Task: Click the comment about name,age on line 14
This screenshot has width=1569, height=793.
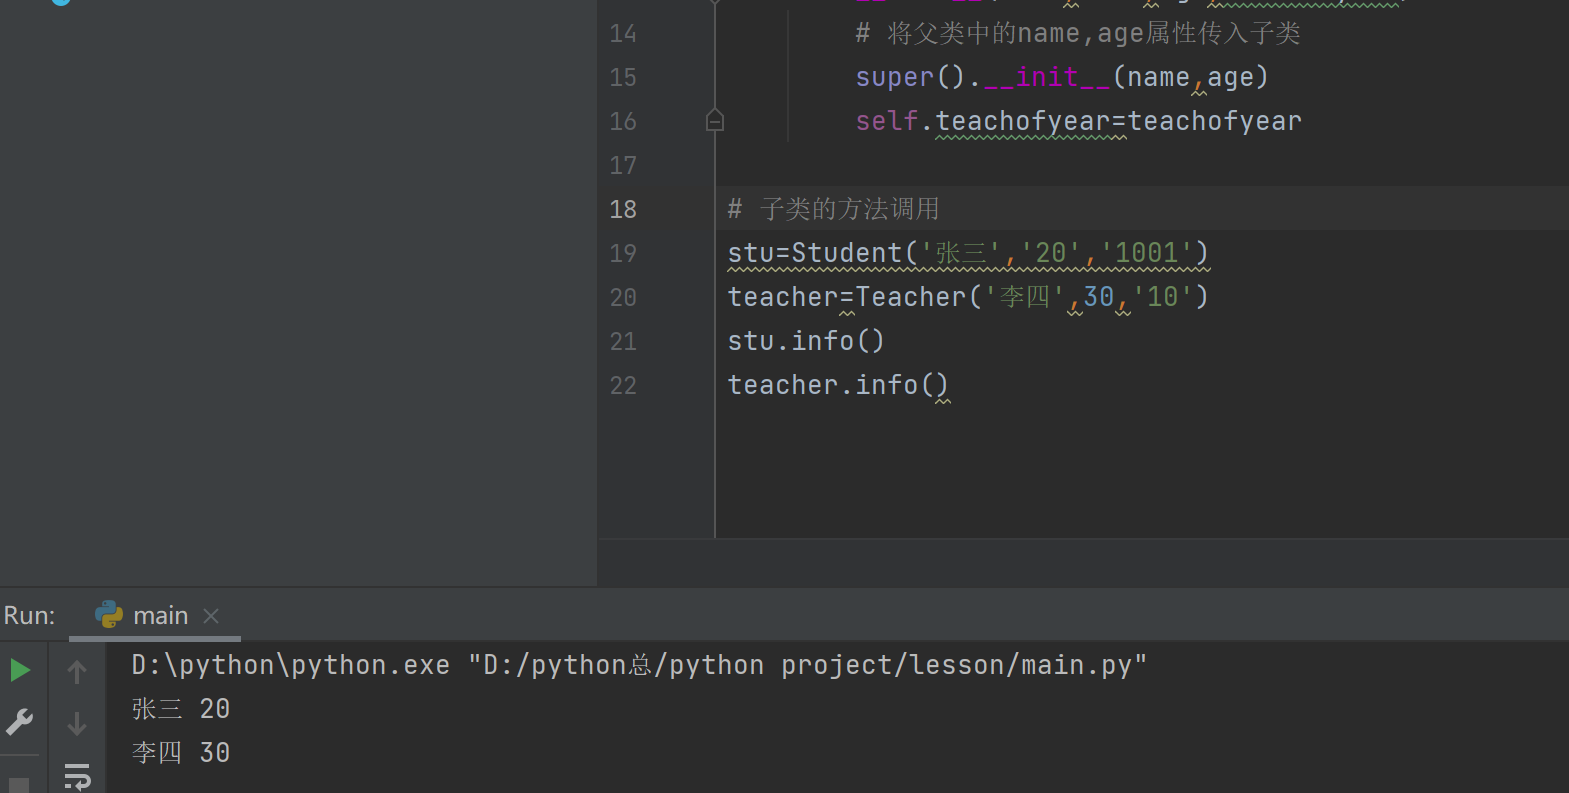Action: 1078,34
